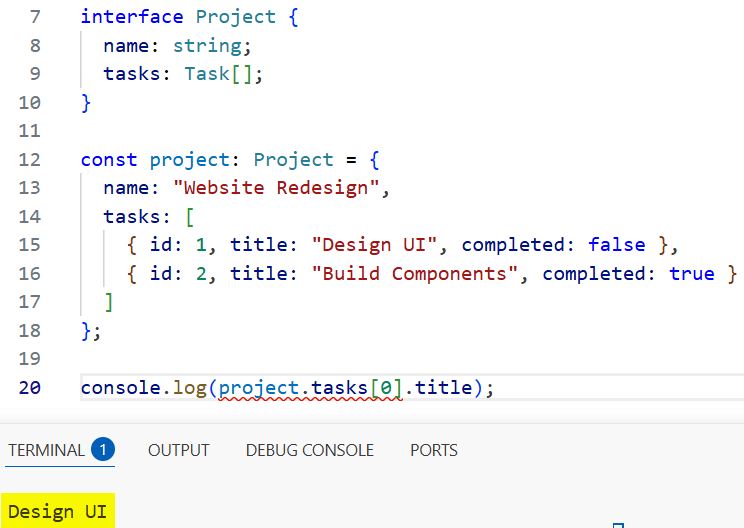Click the underlined 'project.tasks[0]' expression
The height and width of the screenshot is (528, 744).
310,389
